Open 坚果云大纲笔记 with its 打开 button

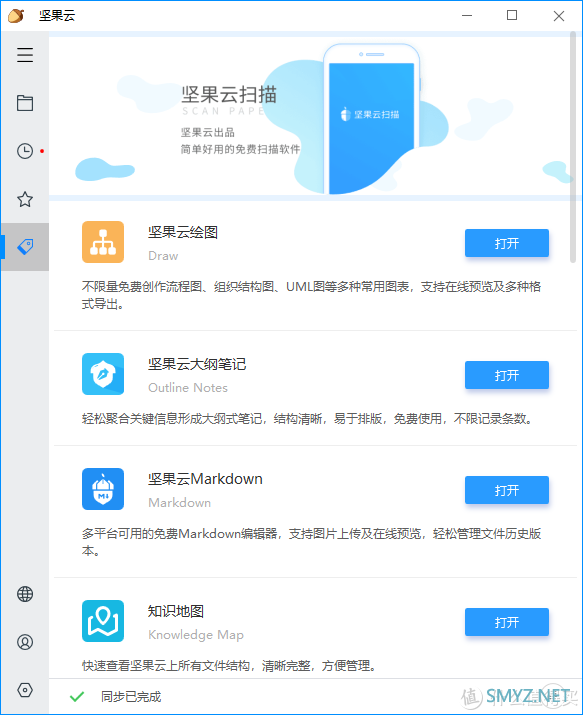pyautogui.click(x=506, y=375)
